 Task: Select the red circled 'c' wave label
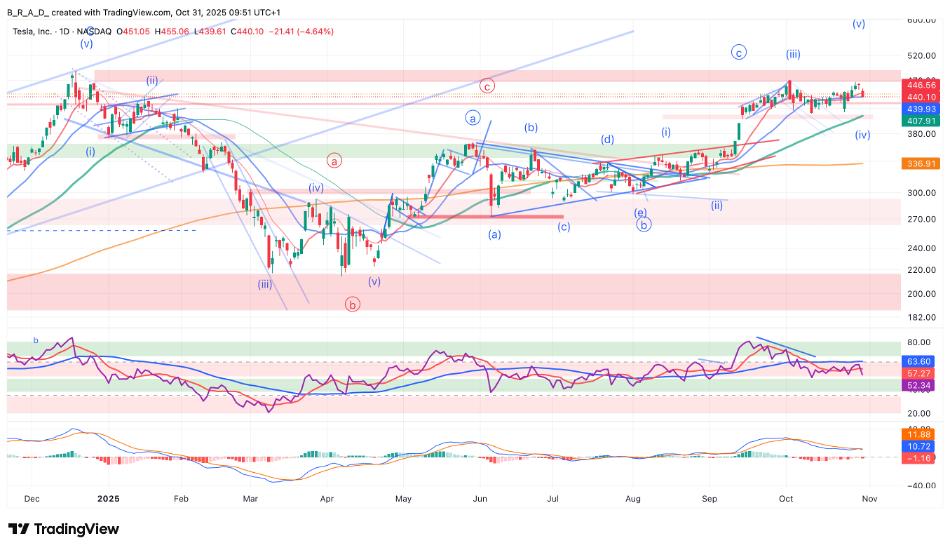click(487, 86)
